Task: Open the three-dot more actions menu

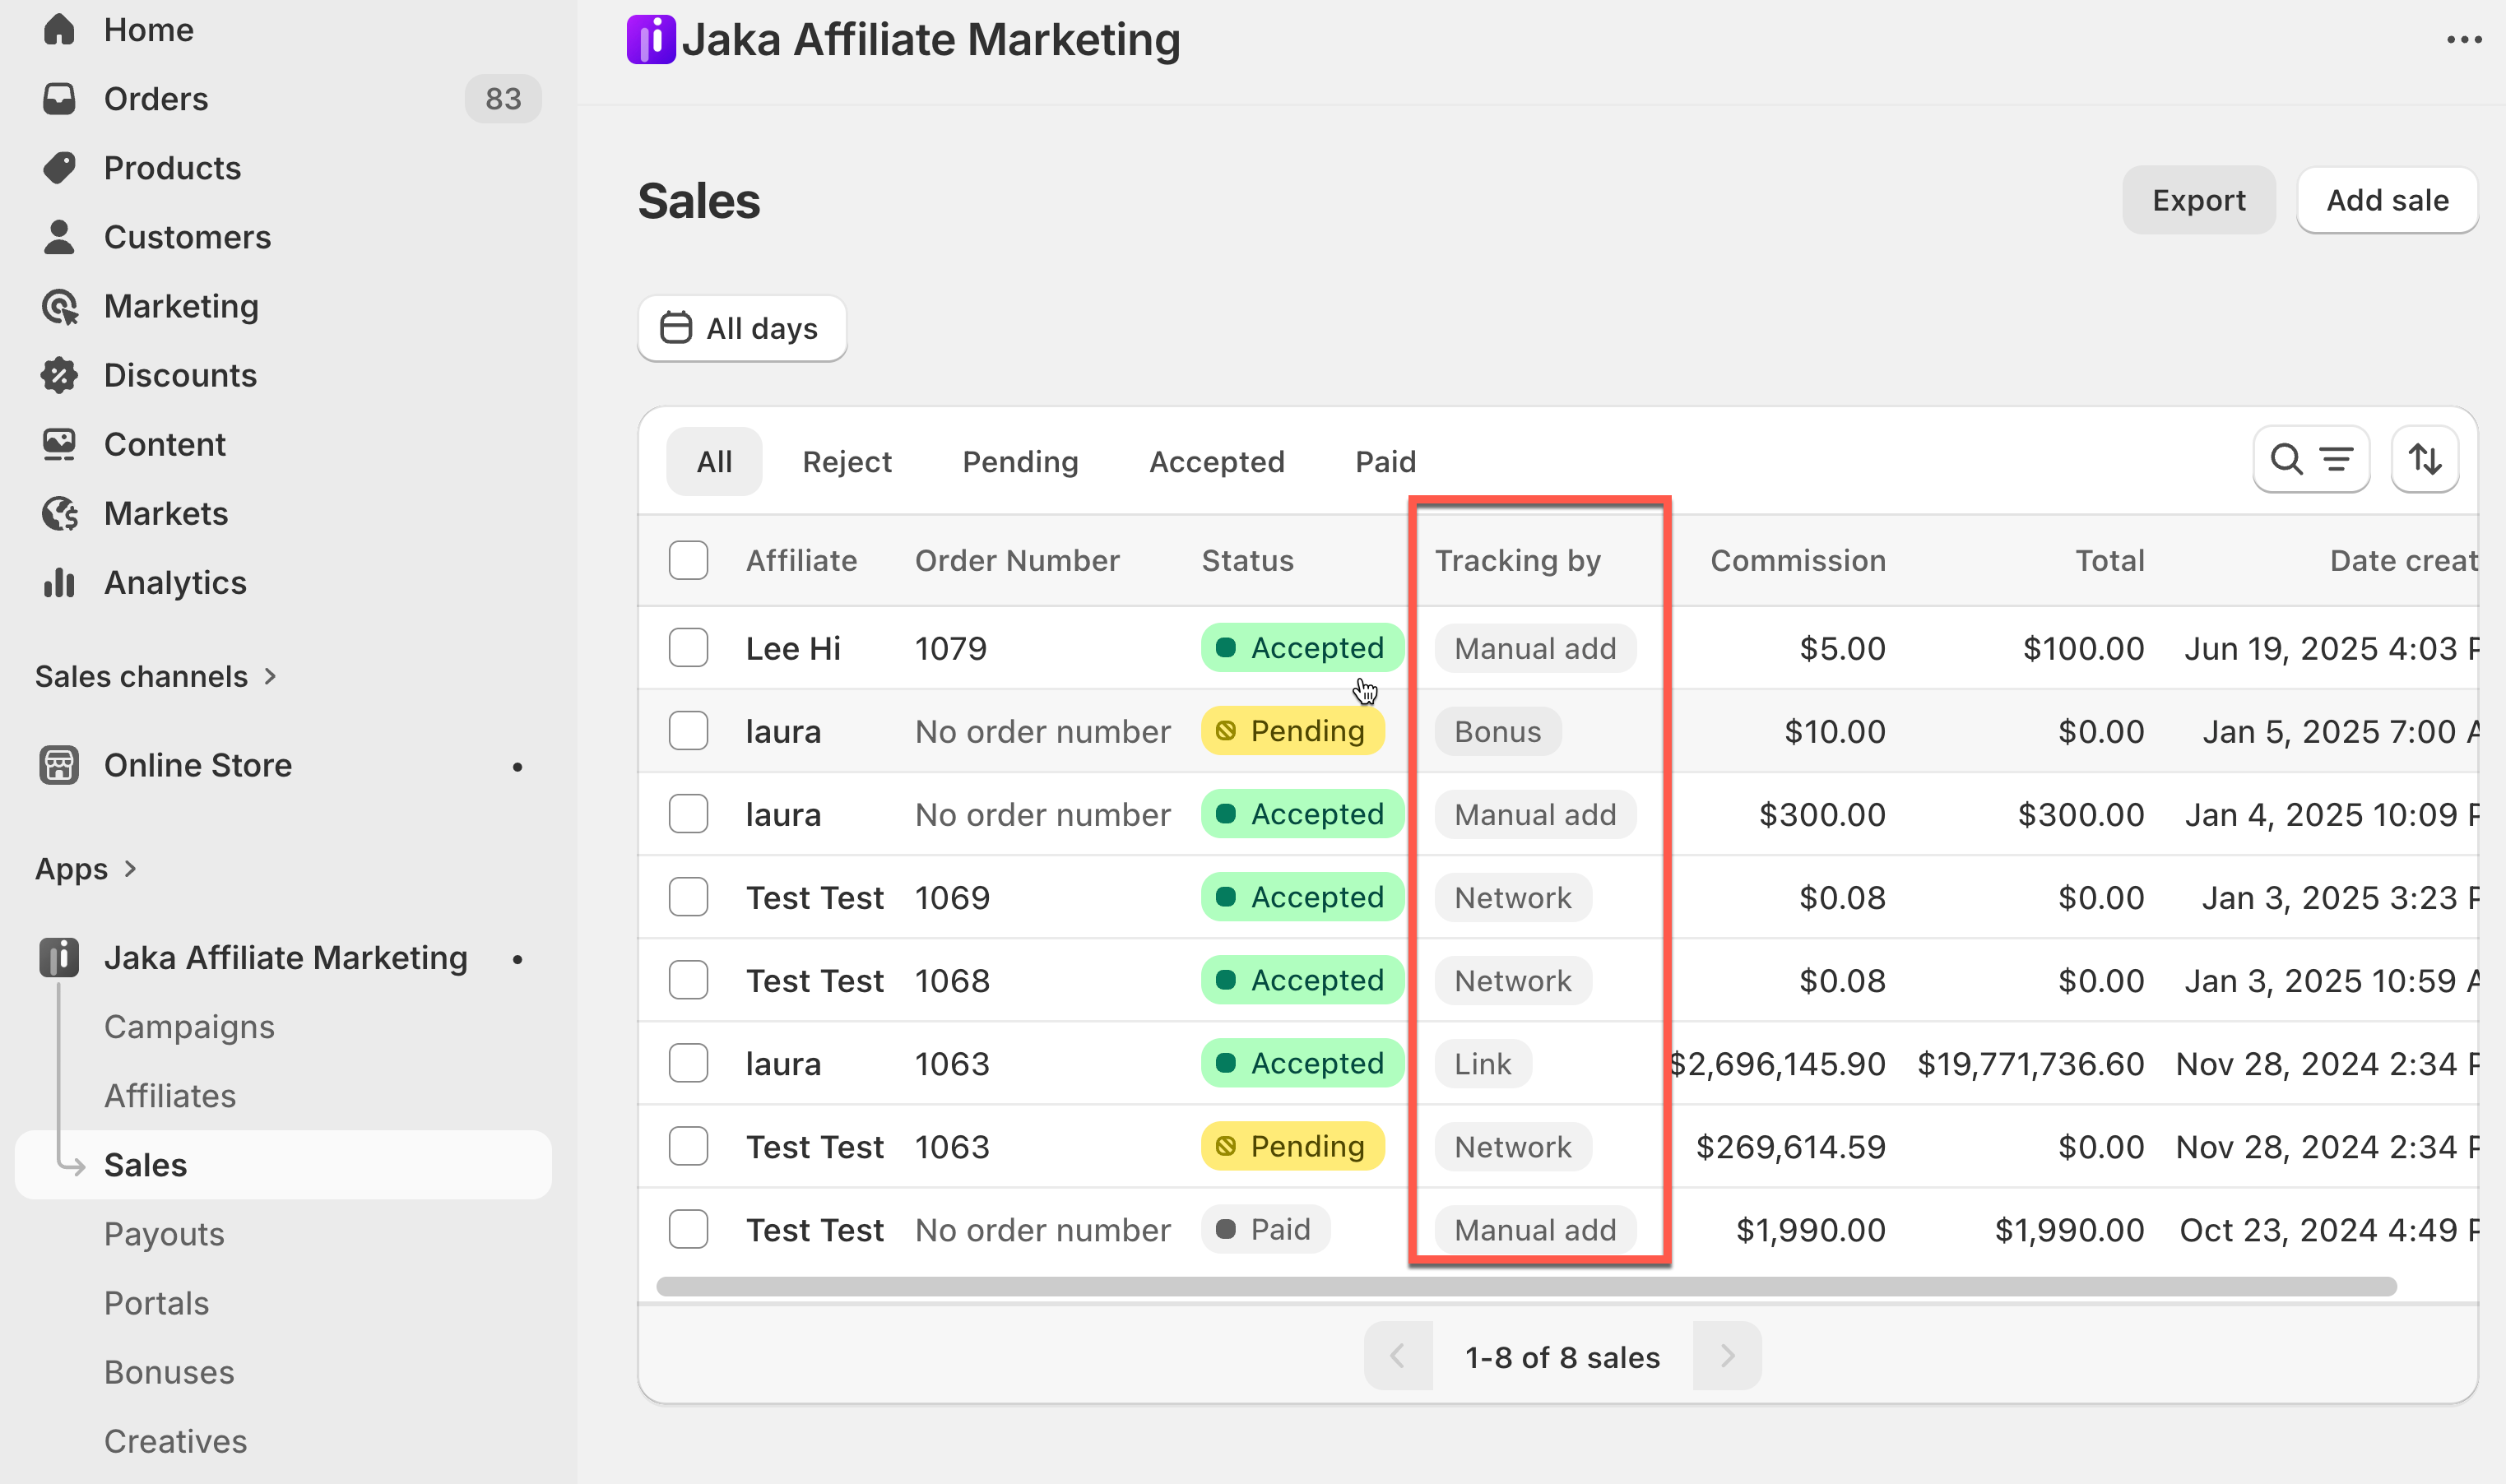Action: pyautogui.click(x=2464, y=40)
